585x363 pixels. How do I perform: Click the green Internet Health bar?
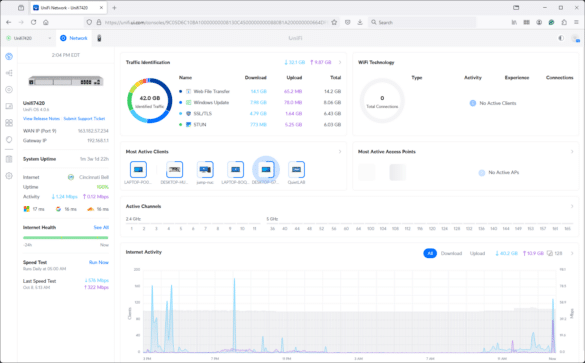[66, 237]
